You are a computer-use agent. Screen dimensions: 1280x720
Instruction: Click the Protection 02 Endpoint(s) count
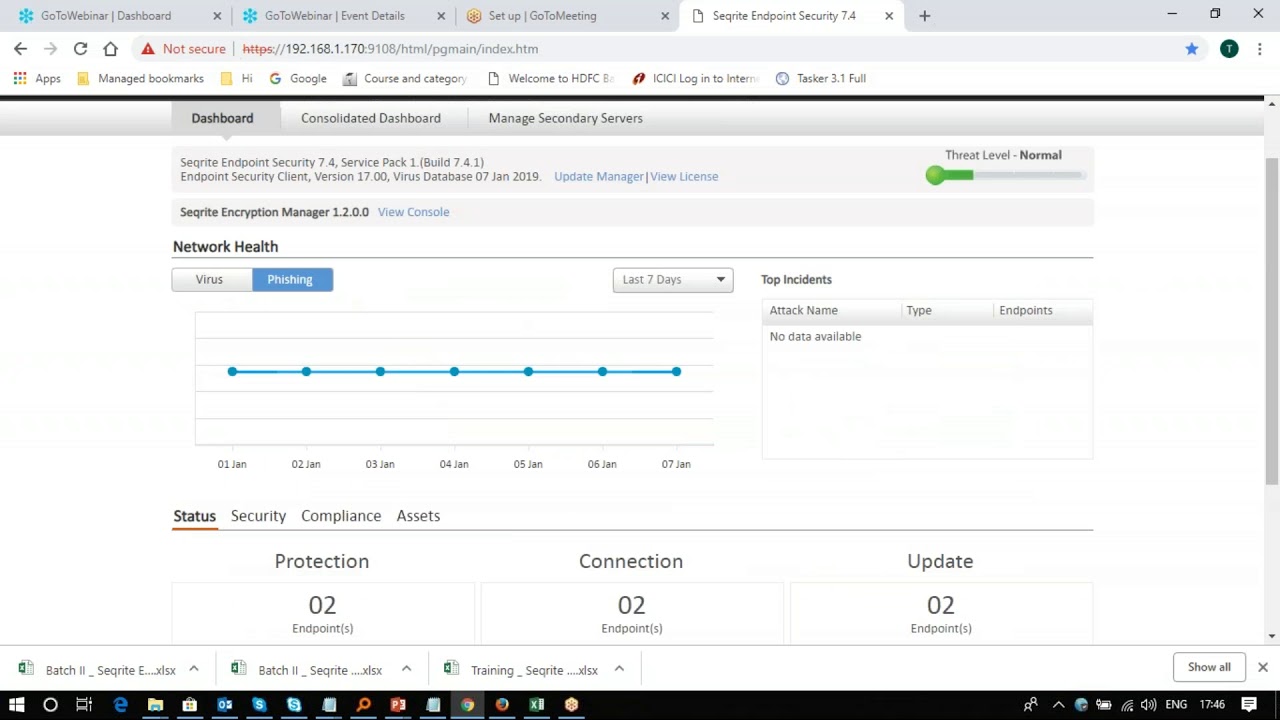tap(322, 613)
